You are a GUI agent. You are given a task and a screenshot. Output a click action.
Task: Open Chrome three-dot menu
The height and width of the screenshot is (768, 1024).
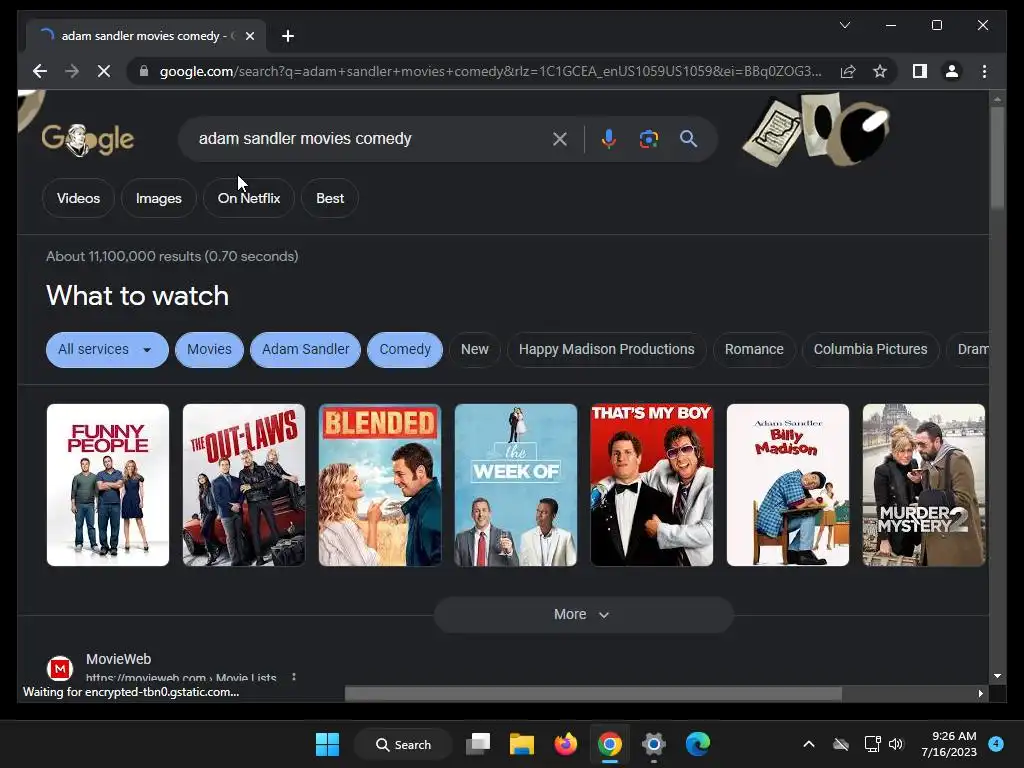[984, 71]
